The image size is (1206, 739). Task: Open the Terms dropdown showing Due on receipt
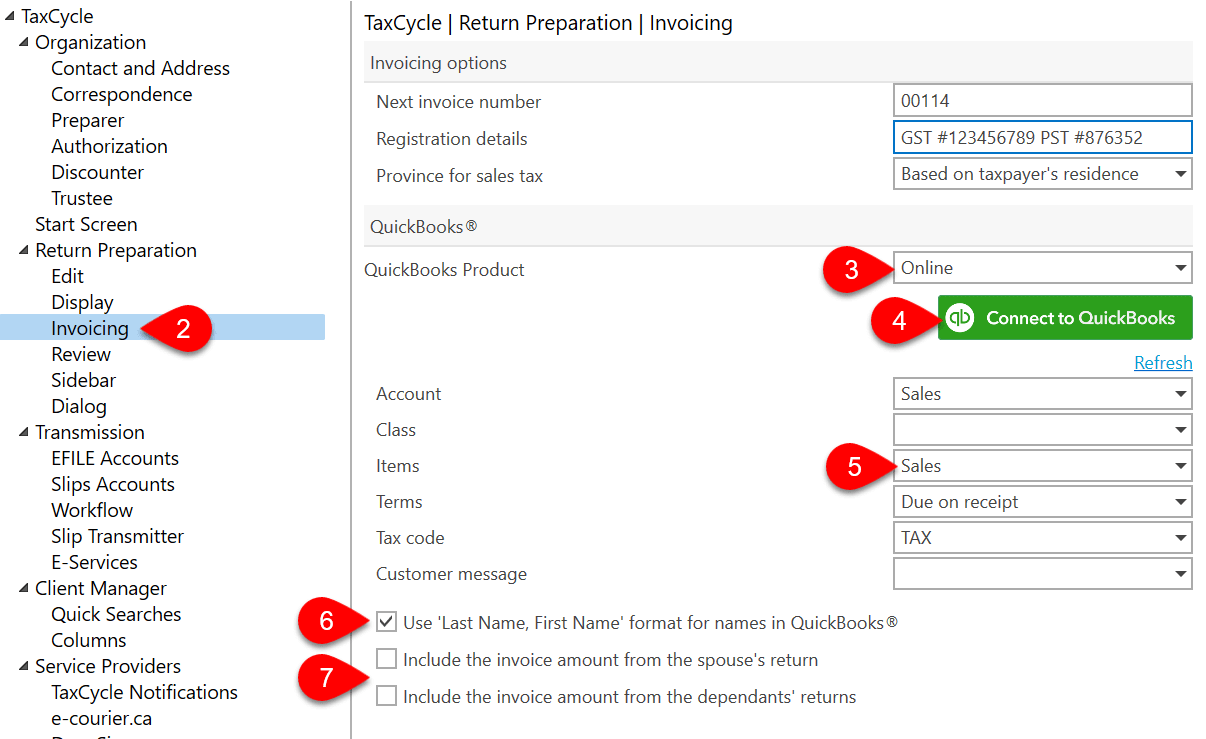tap(1042, 502)
